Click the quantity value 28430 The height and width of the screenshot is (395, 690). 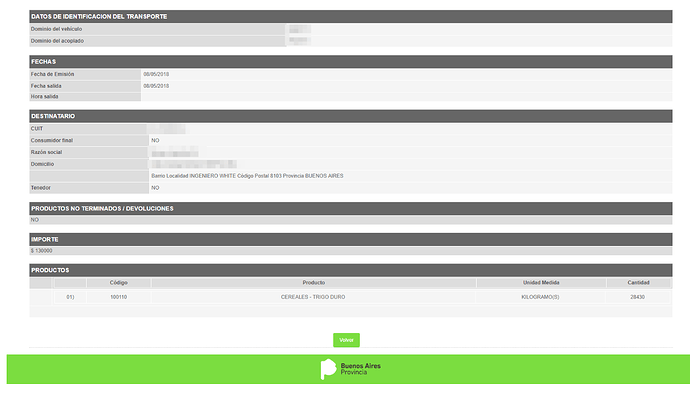[637, 297]
